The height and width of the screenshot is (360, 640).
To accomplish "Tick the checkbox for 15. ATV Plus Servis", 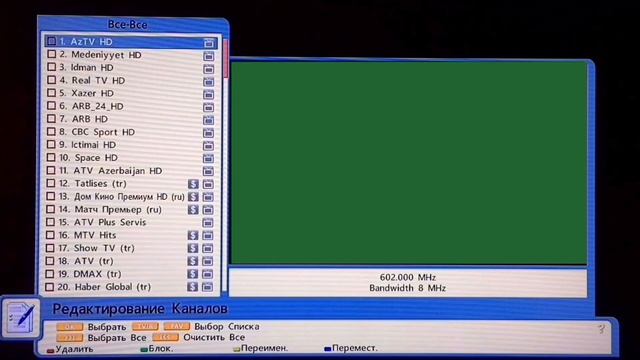I will [50, 222].
